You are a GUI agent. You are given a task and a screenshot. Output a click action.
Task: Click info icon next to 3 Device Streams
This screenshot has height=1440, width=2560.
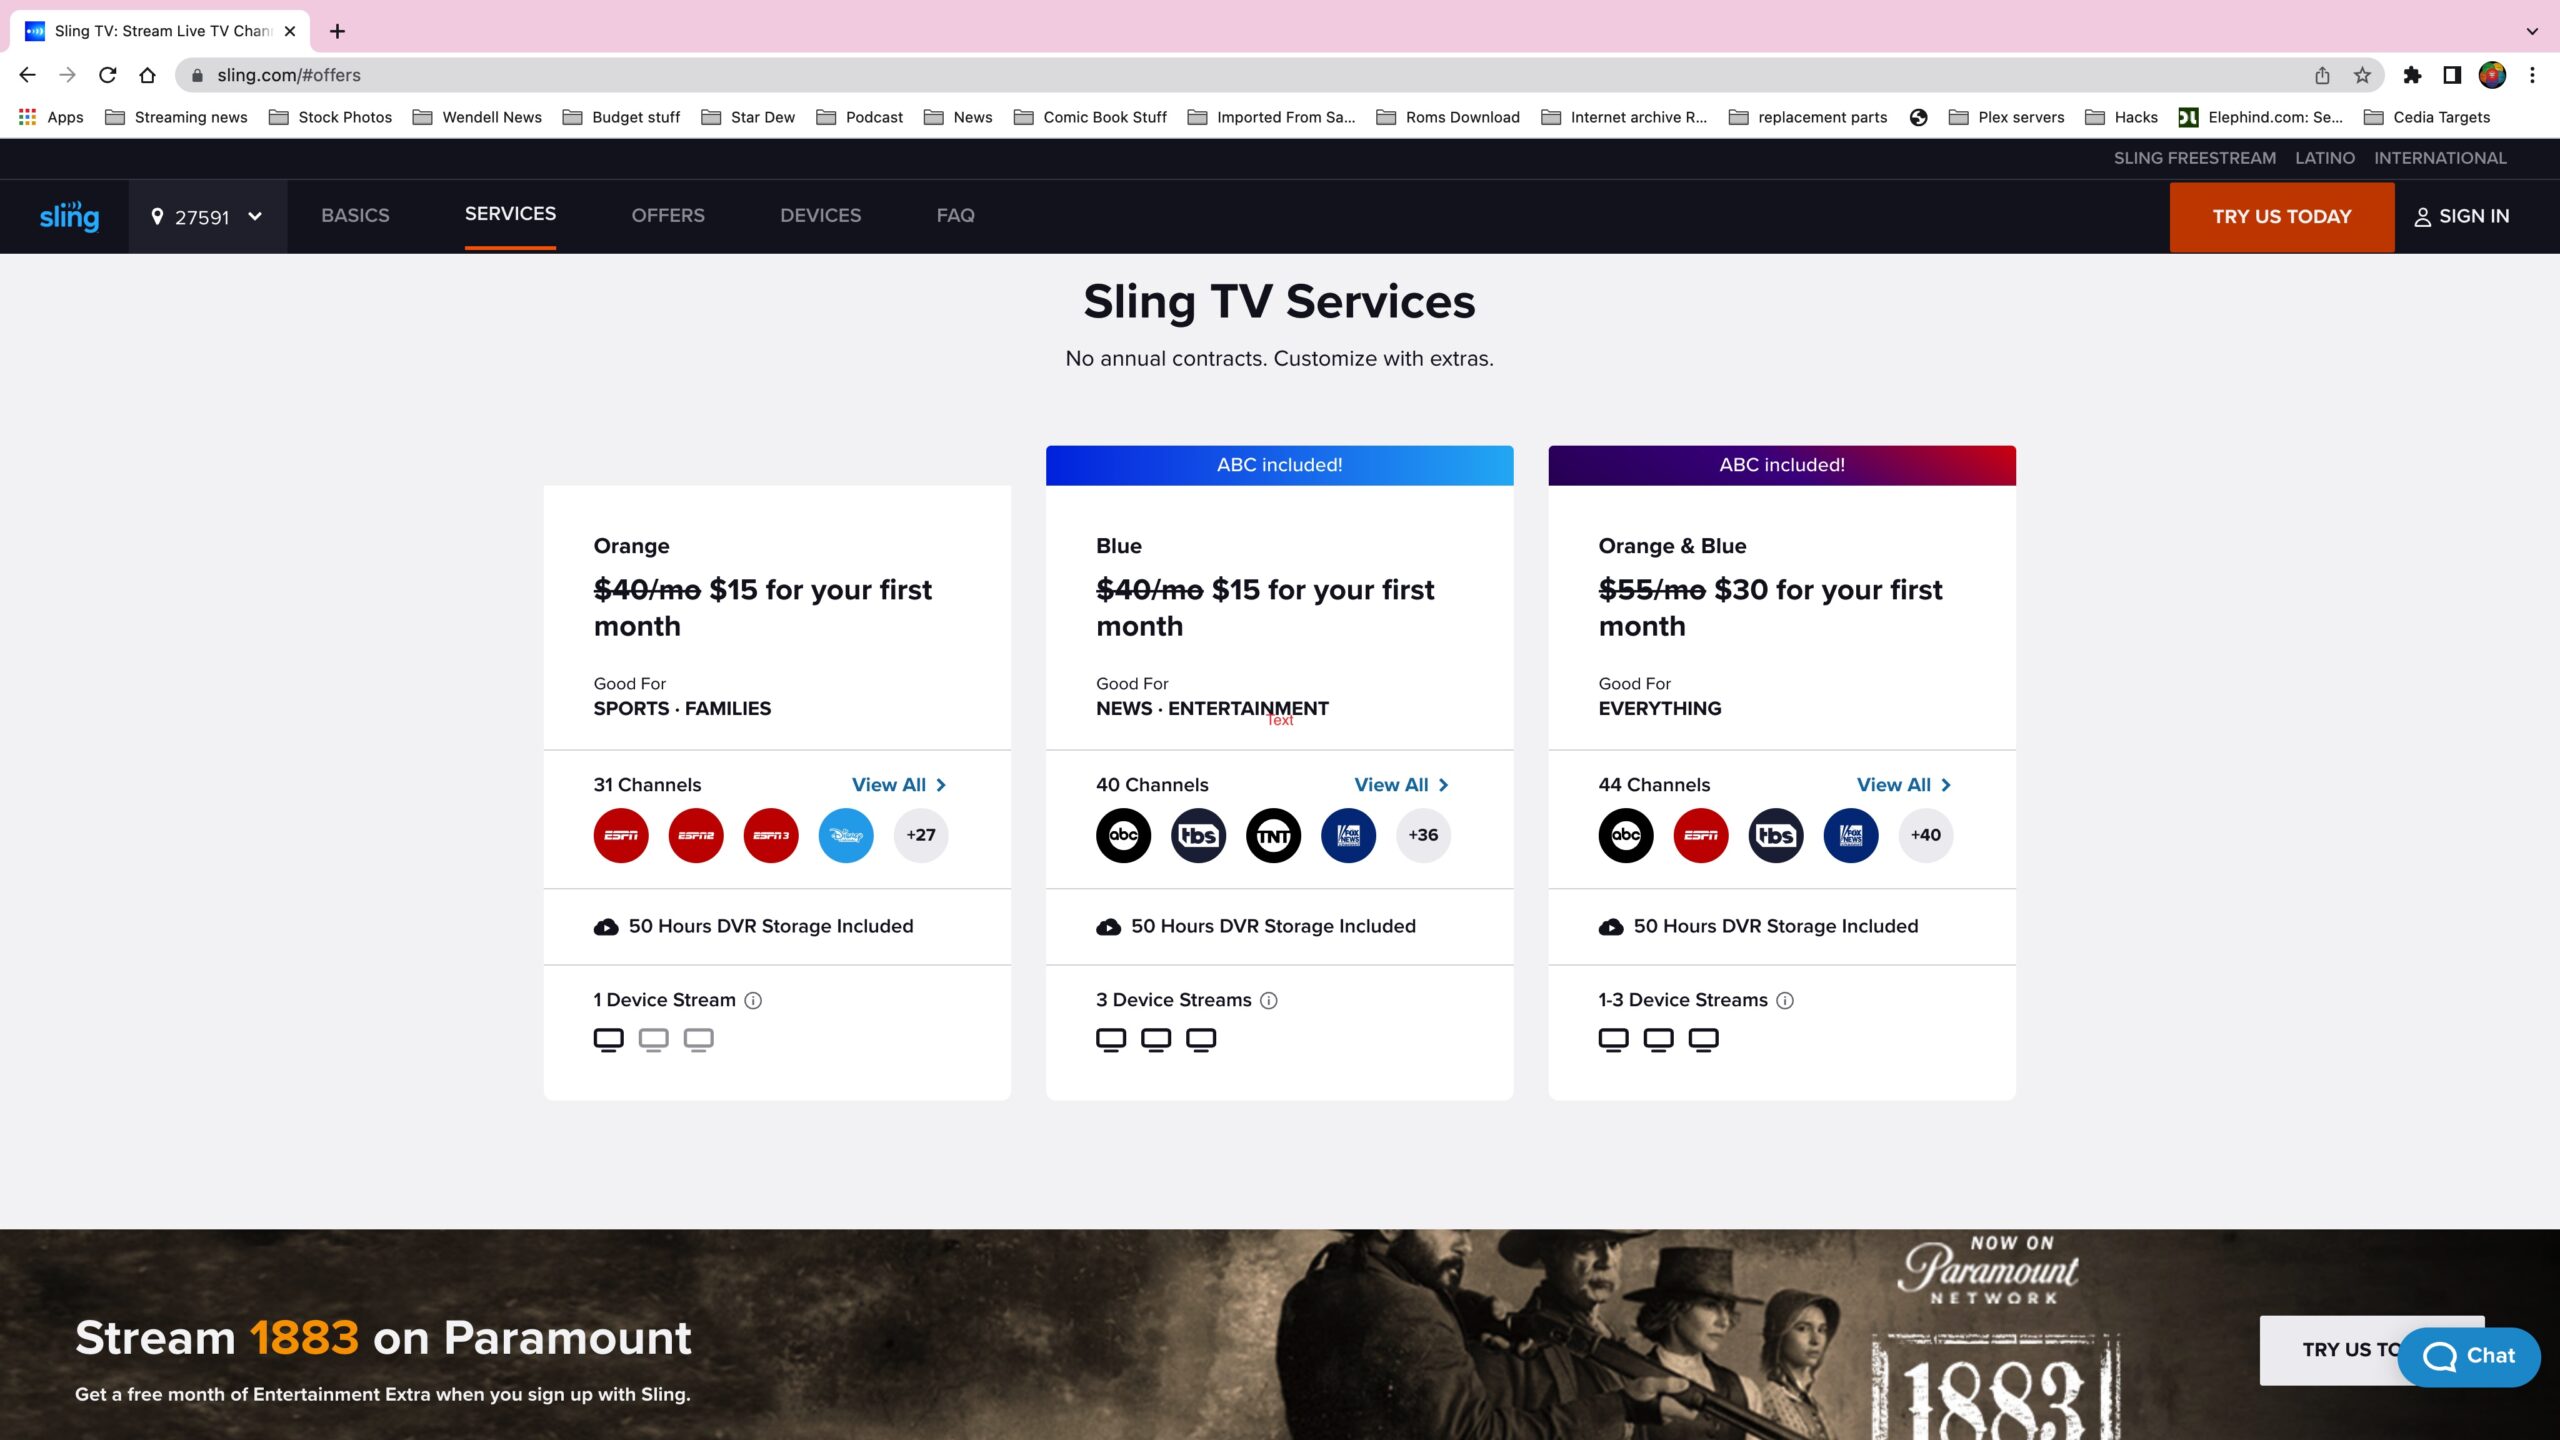point(1269,1000)
